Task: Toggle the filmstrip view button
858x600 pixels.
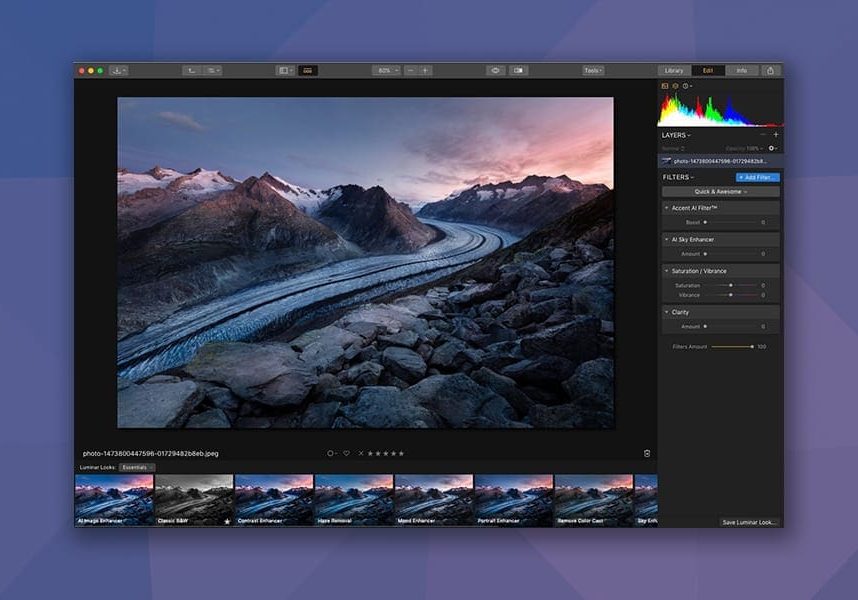Action: click(308, 71)
